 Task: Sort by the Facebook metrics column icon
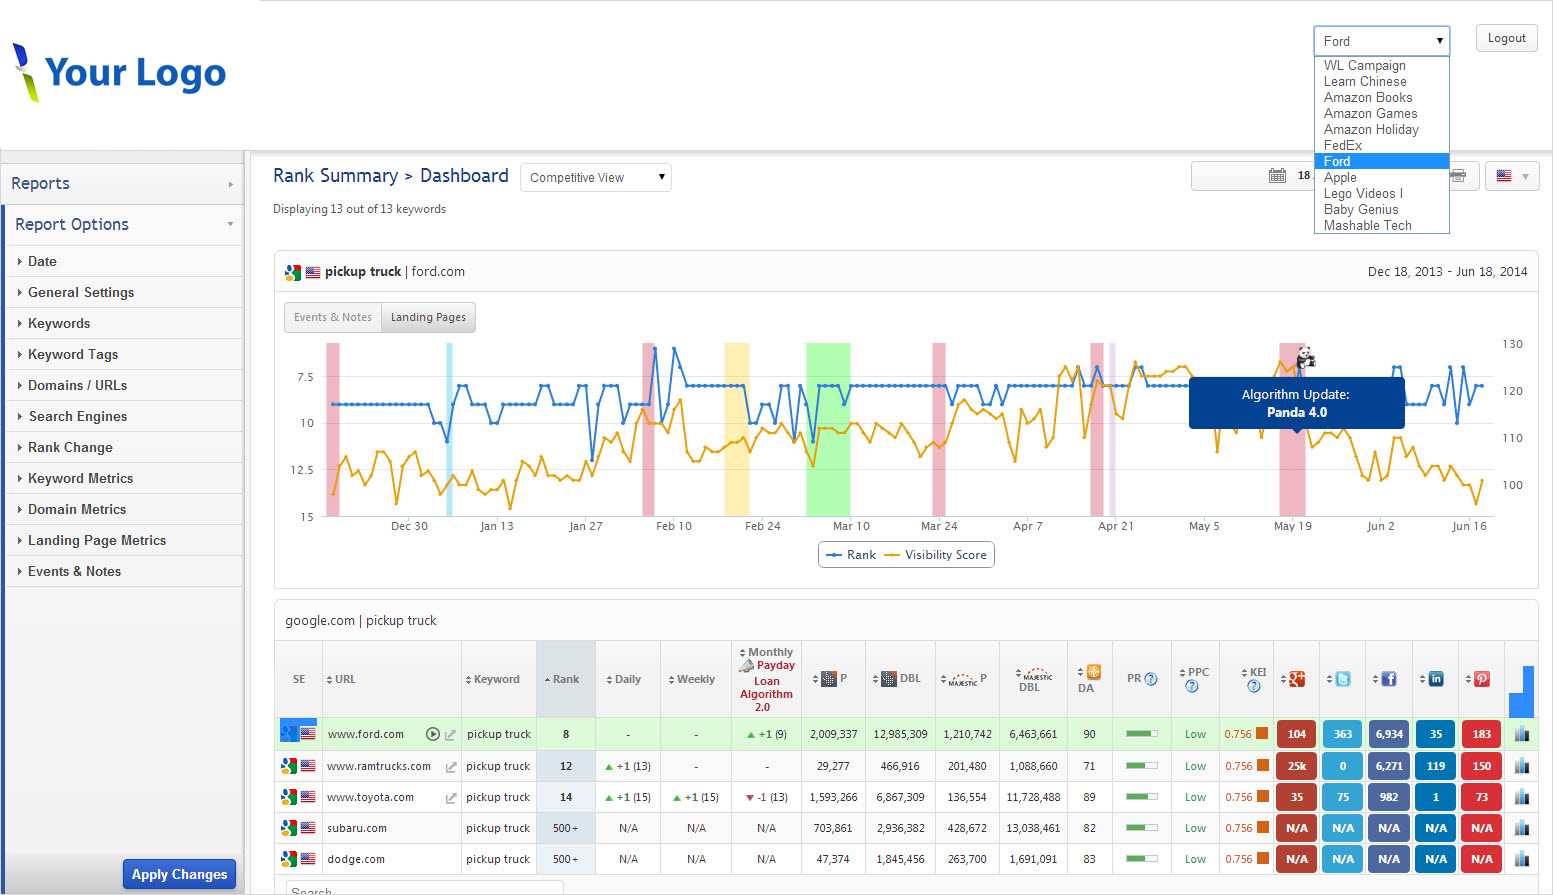[1388, 678]
